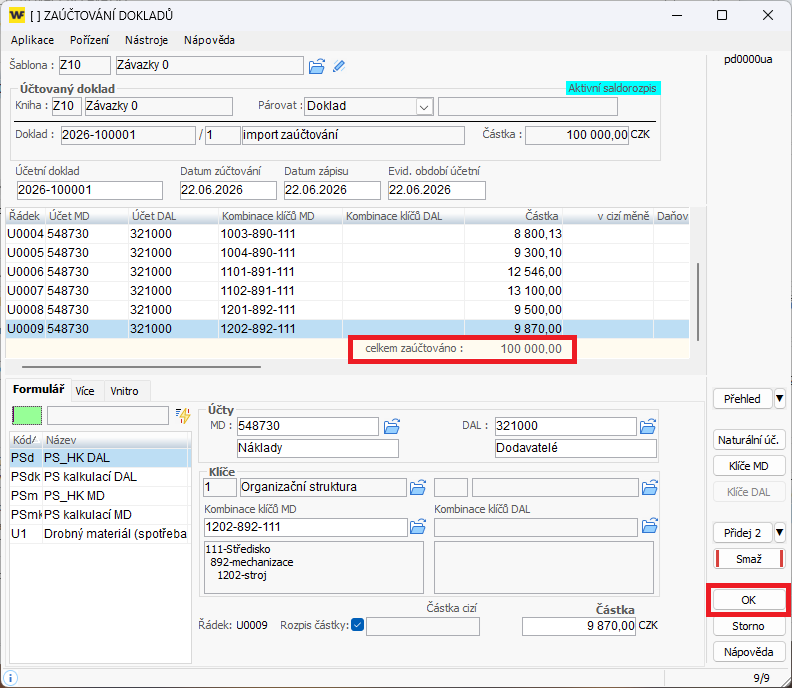Select table row U0008
This screenshot has width=792, height=688.
click(348, 310)
